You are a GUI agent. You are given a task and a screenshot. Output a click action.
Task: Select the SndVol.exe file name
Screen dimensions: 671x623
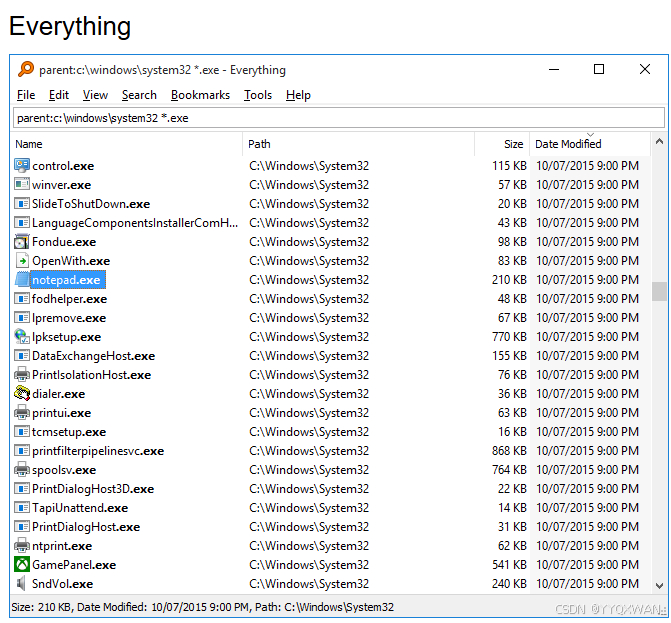62,584
